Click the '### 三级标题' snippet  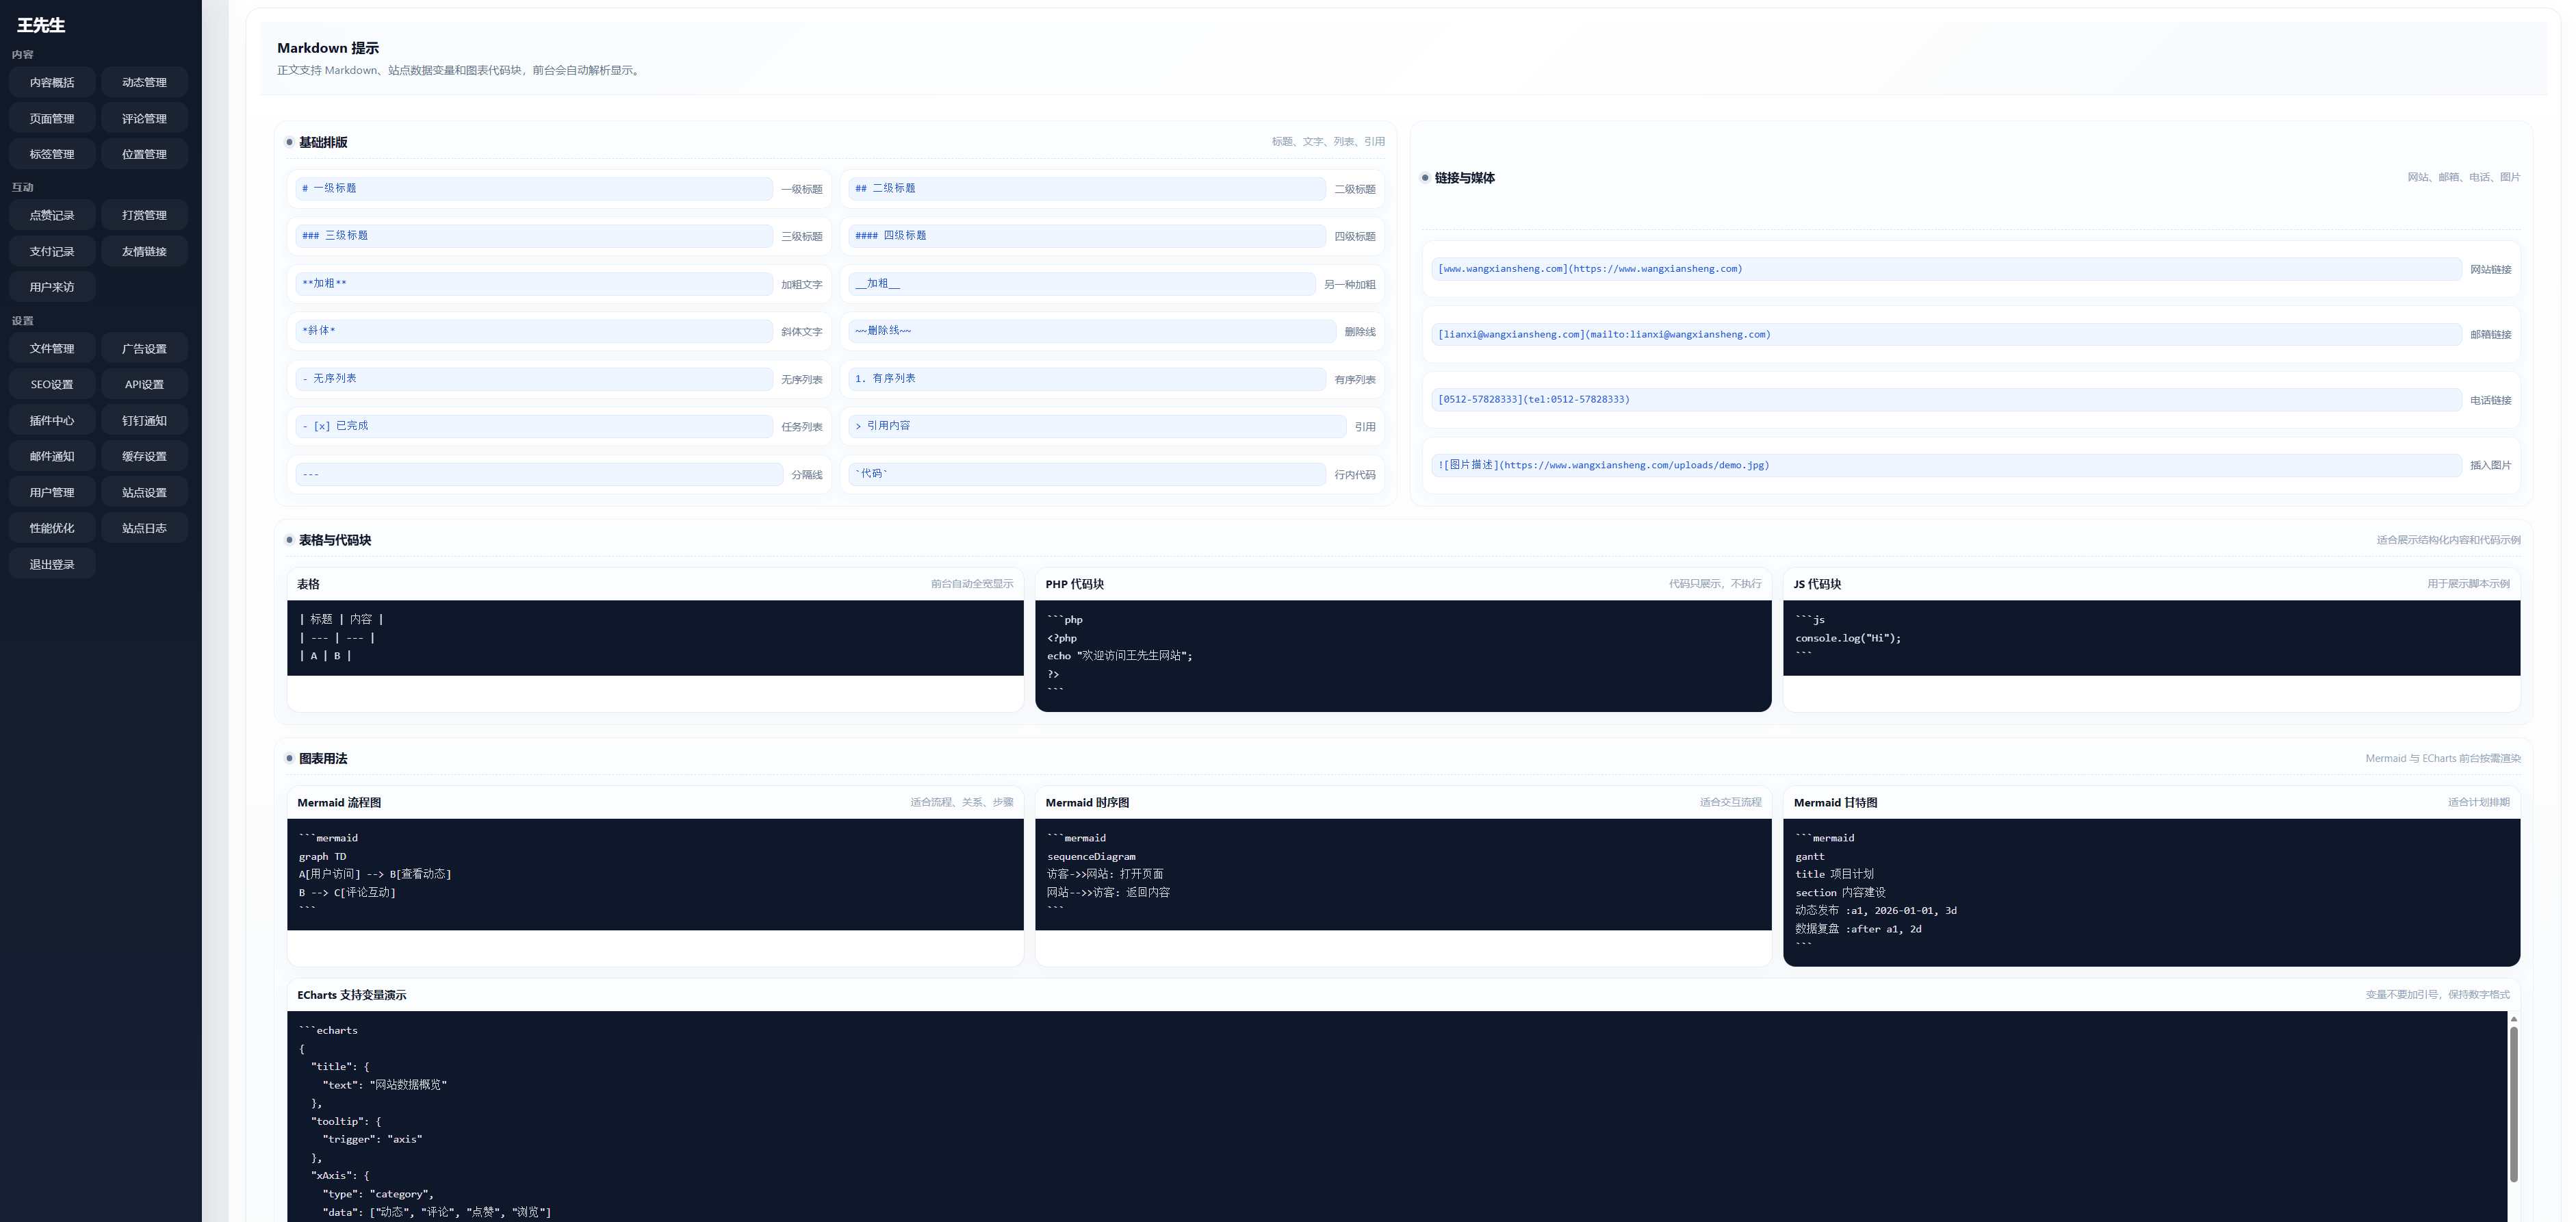[534, 235]
